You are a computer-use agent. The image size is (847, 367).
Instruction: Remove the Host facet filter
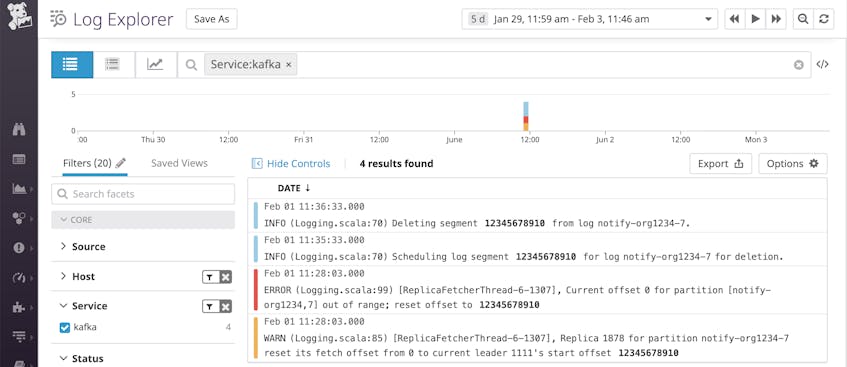(x=226, y=277)
